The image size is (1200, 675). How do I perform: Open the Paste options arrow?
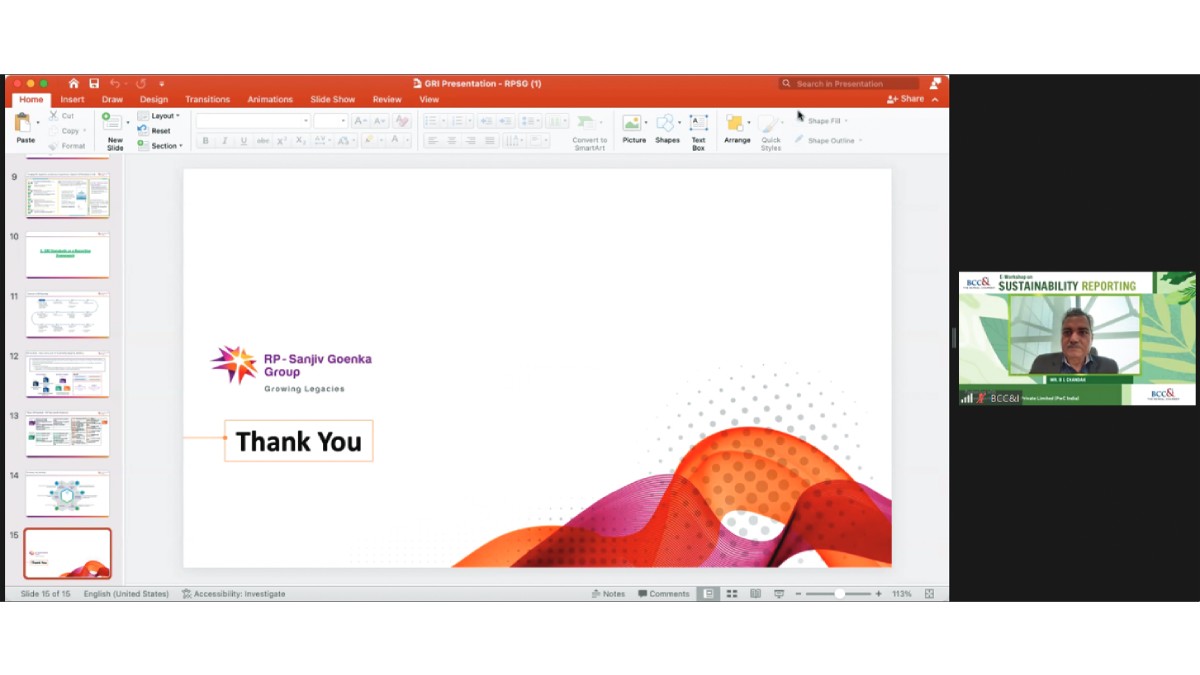tap(38, 123)
